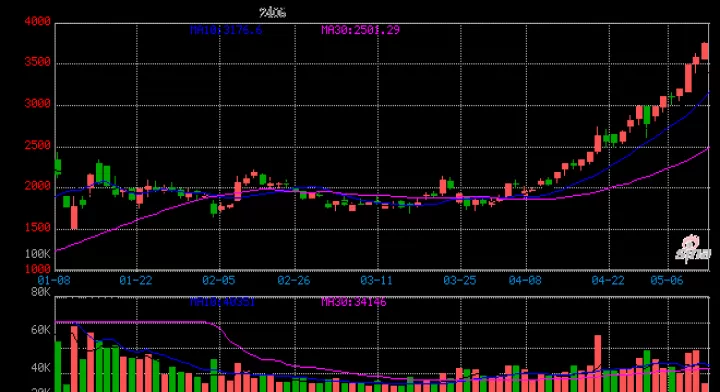
Task: Pick the 02-26 date label
Action: pyautogui.click(x=294, y=280)
